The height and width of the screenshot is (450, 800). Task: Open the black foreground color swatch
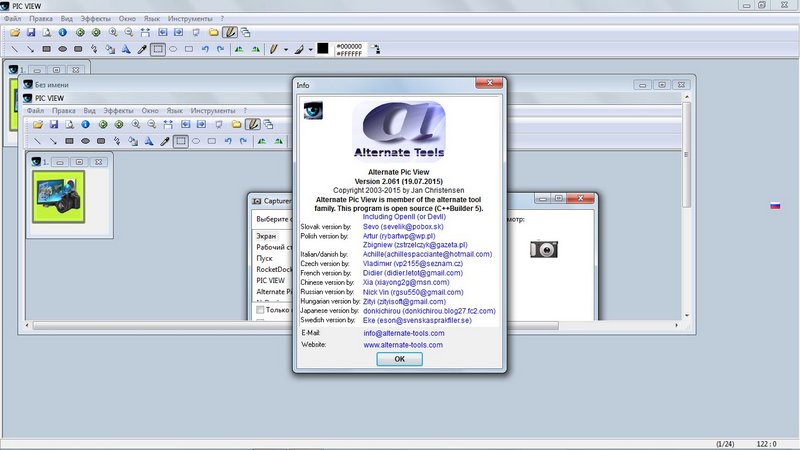click(x=323, y=48)
